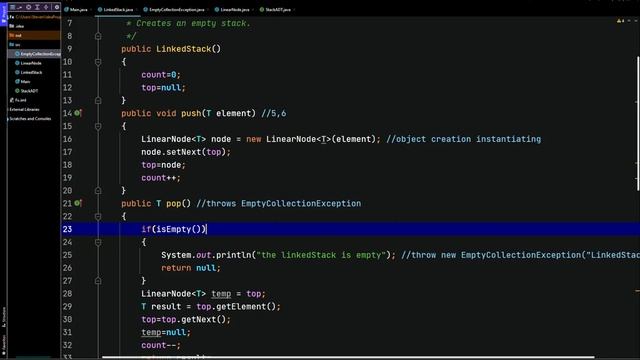Click line number 23 in gutter

point(67,229)
